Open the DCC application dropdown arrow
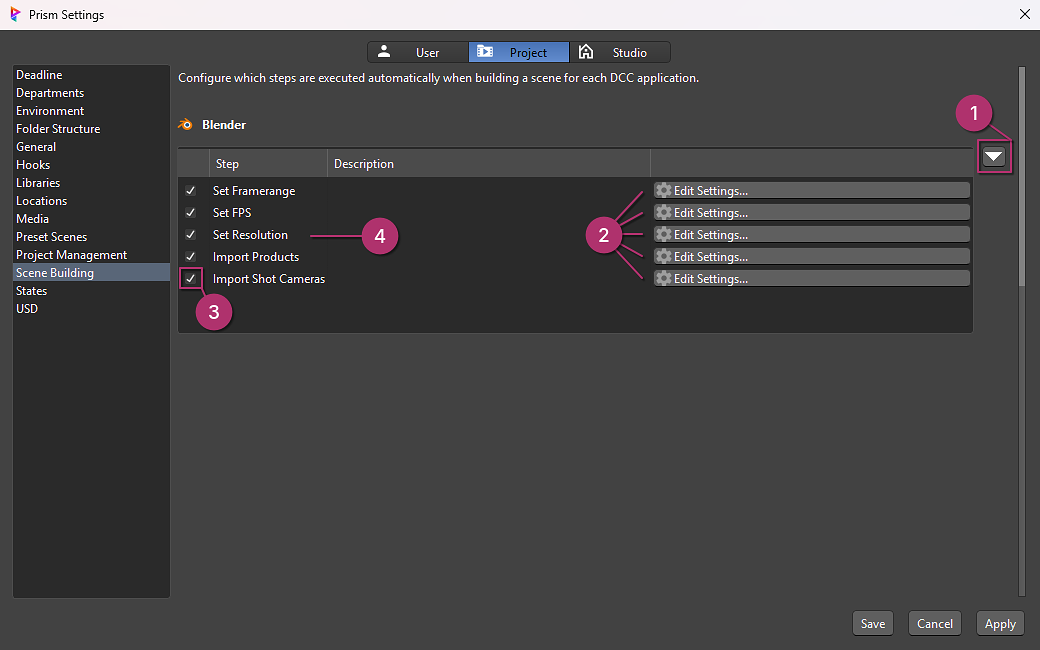 [993, 156]
